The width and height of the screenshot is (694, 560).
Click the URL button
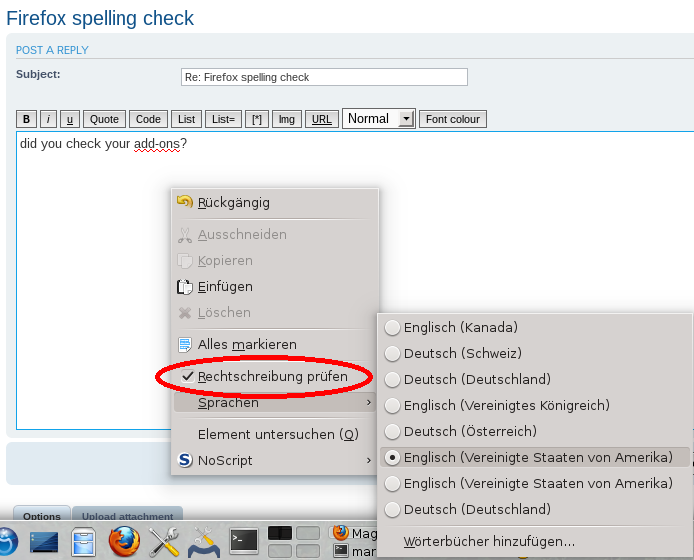322,119
